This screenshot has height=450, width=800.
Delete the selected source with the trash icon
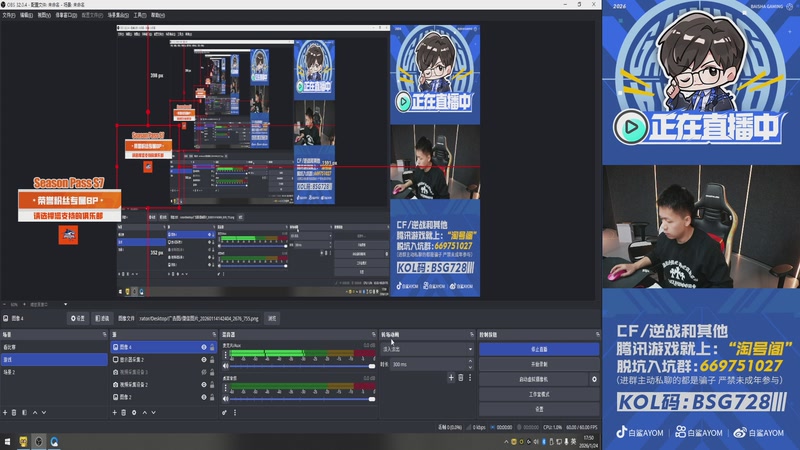click(x=123, y=412)
